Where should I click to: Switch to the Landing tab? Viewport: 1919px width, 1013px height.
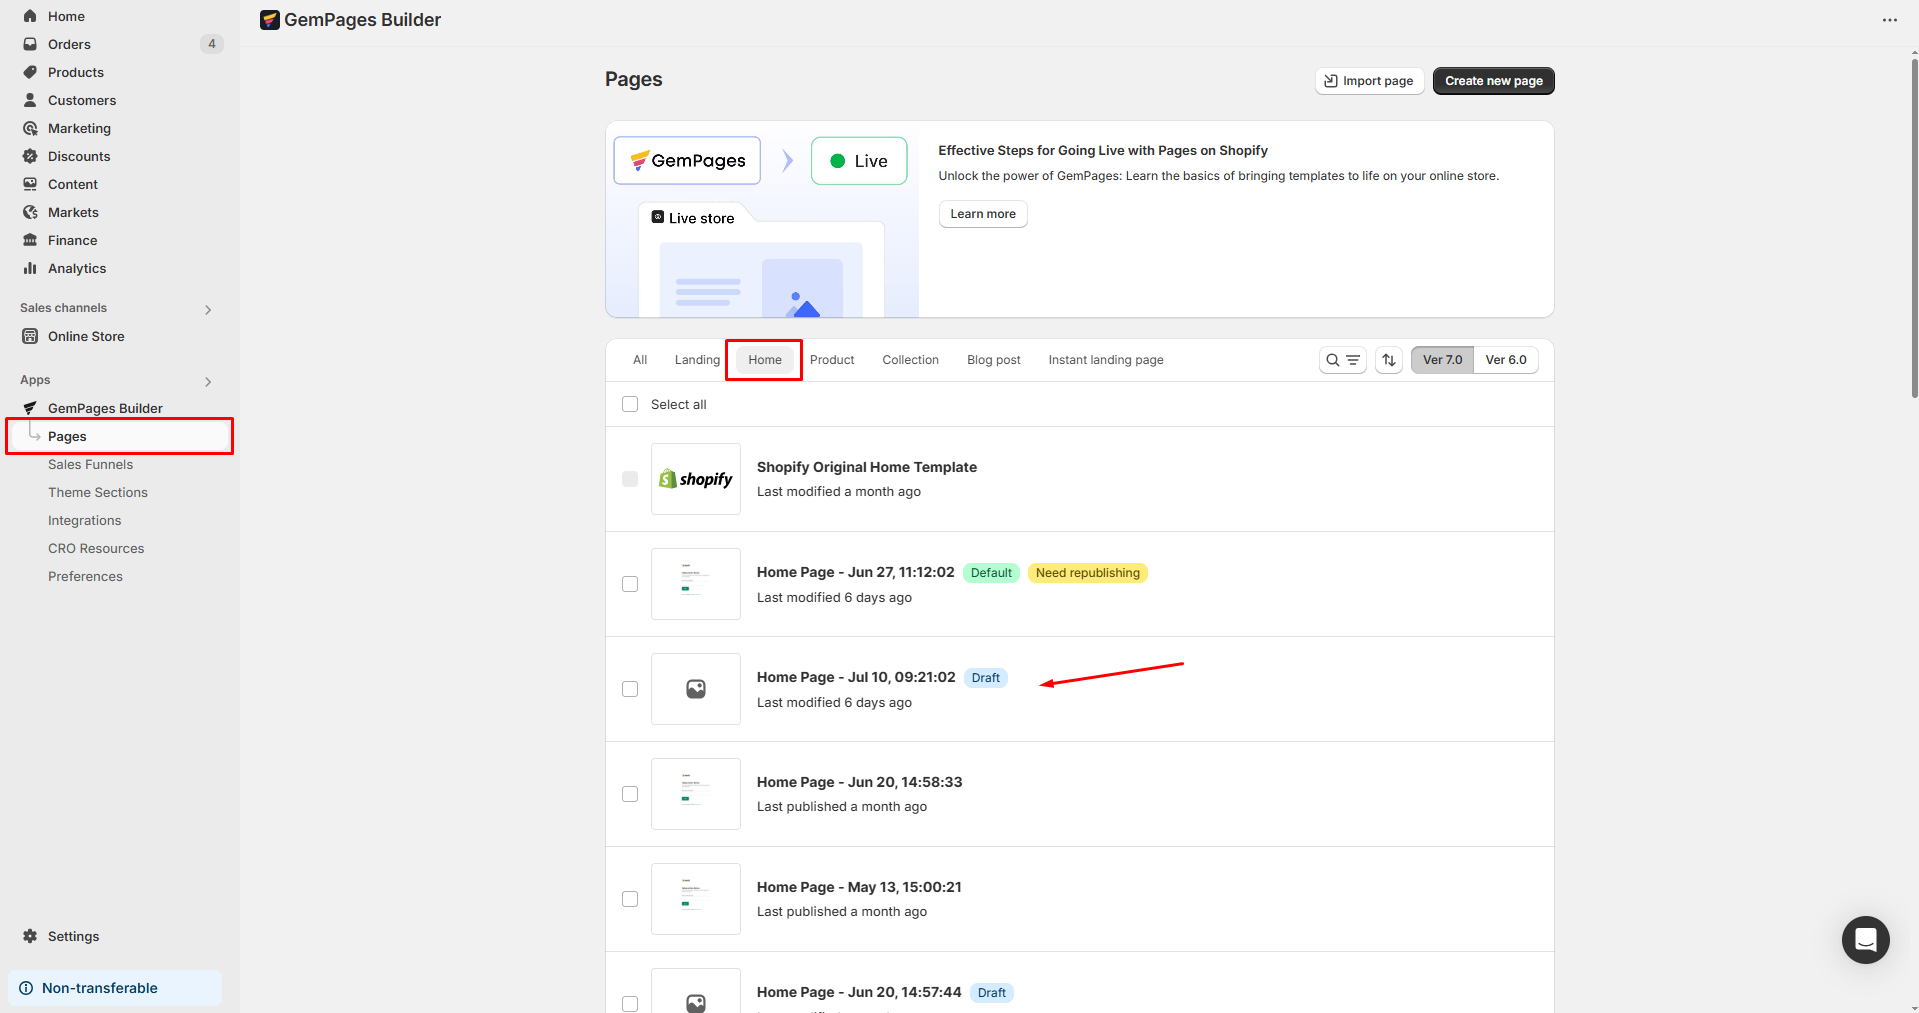696,359
